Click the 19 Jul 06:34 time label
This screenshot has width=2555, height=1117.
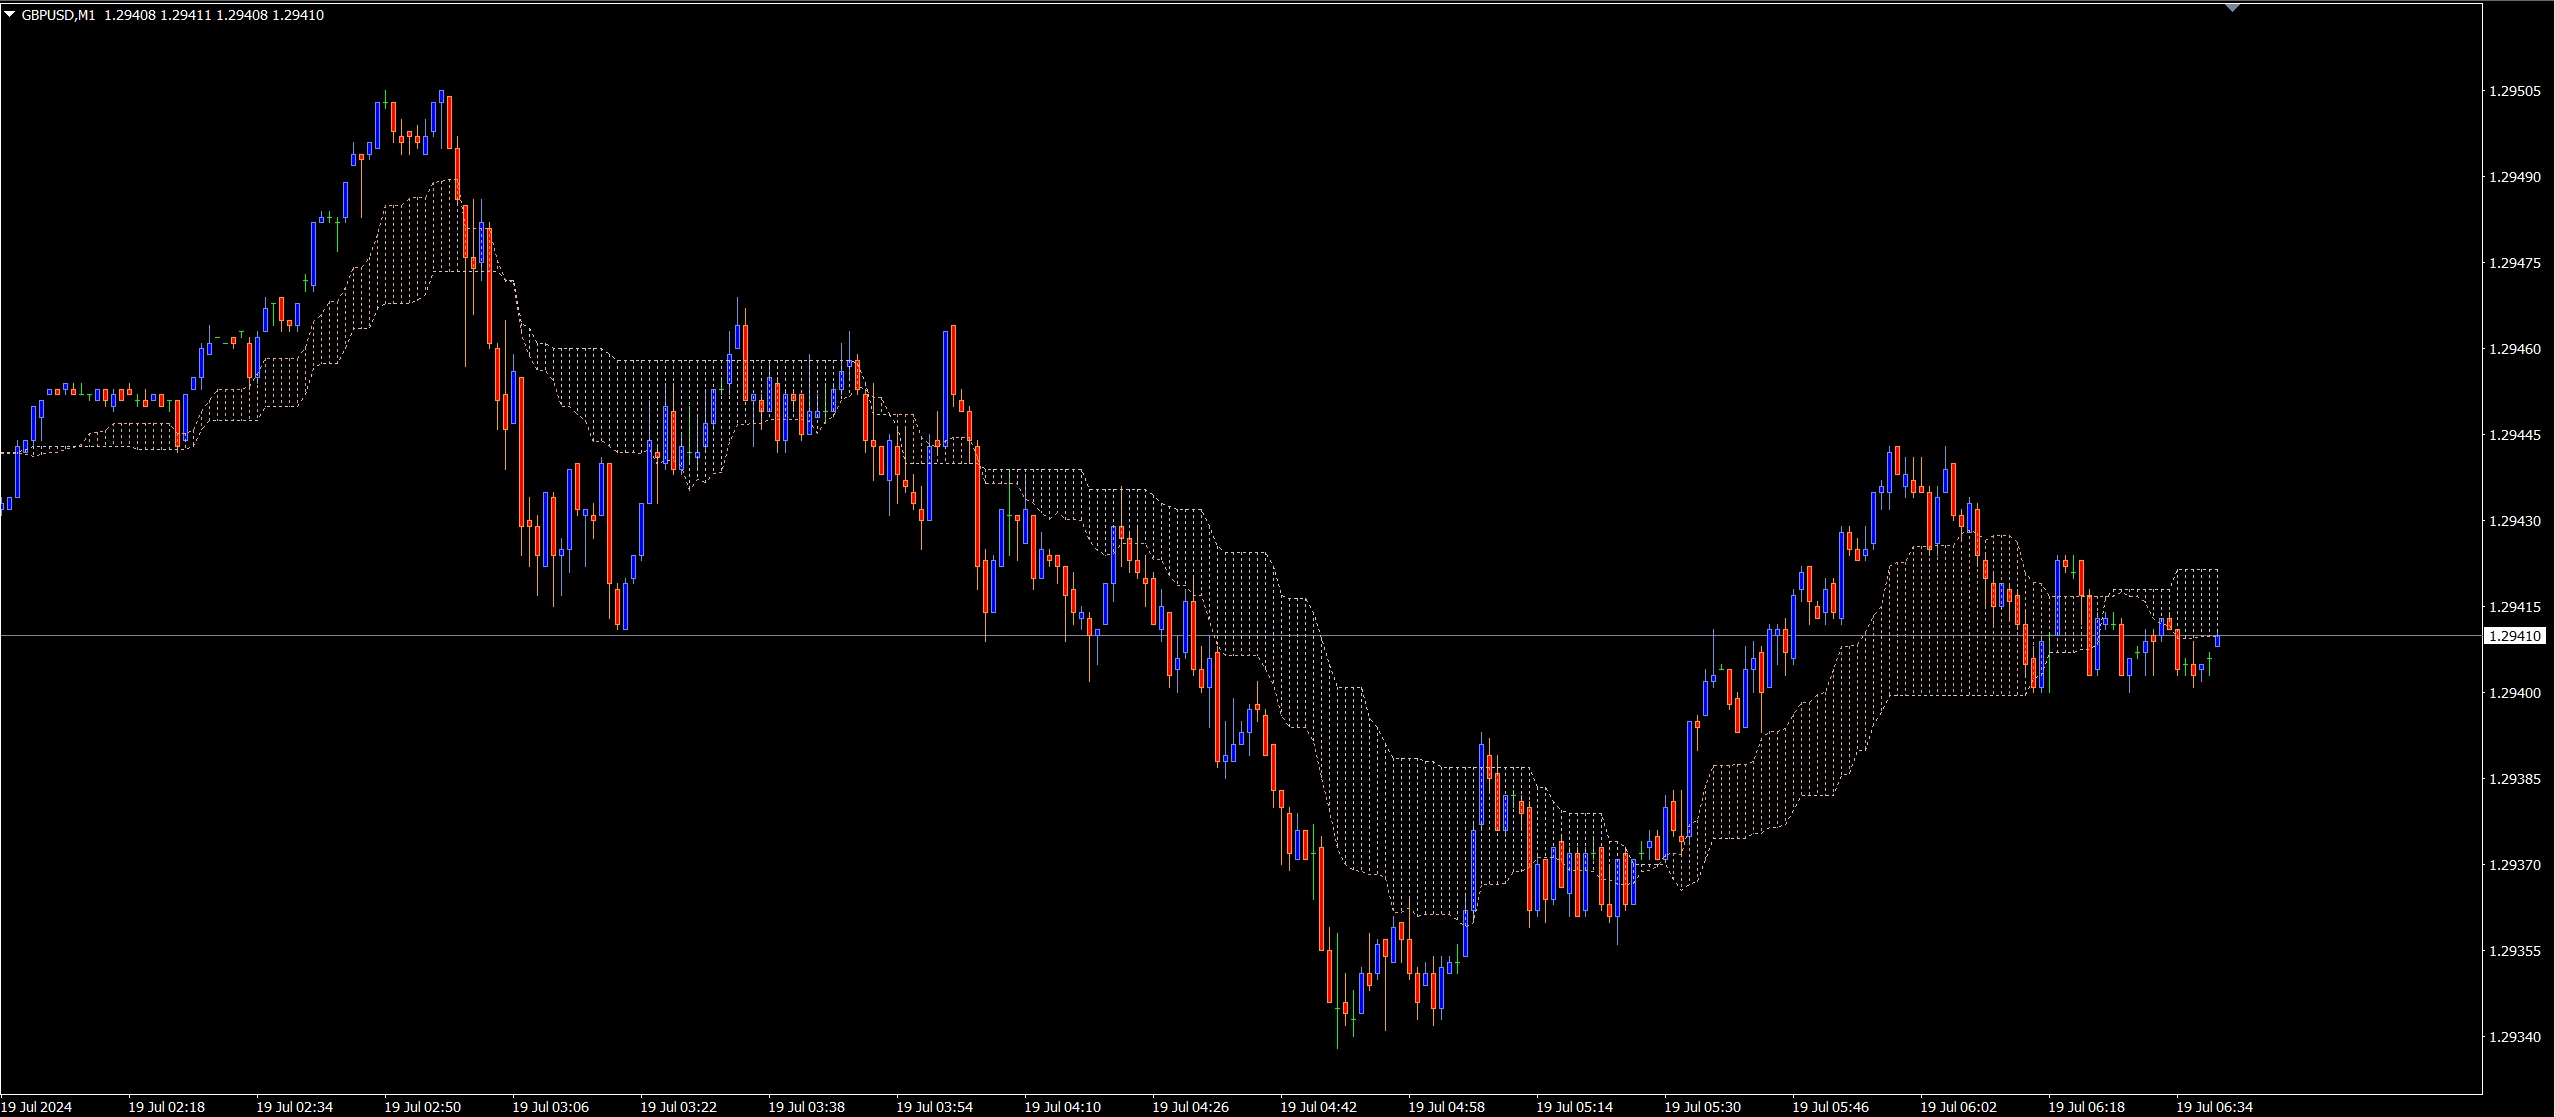(2214, 1107)
